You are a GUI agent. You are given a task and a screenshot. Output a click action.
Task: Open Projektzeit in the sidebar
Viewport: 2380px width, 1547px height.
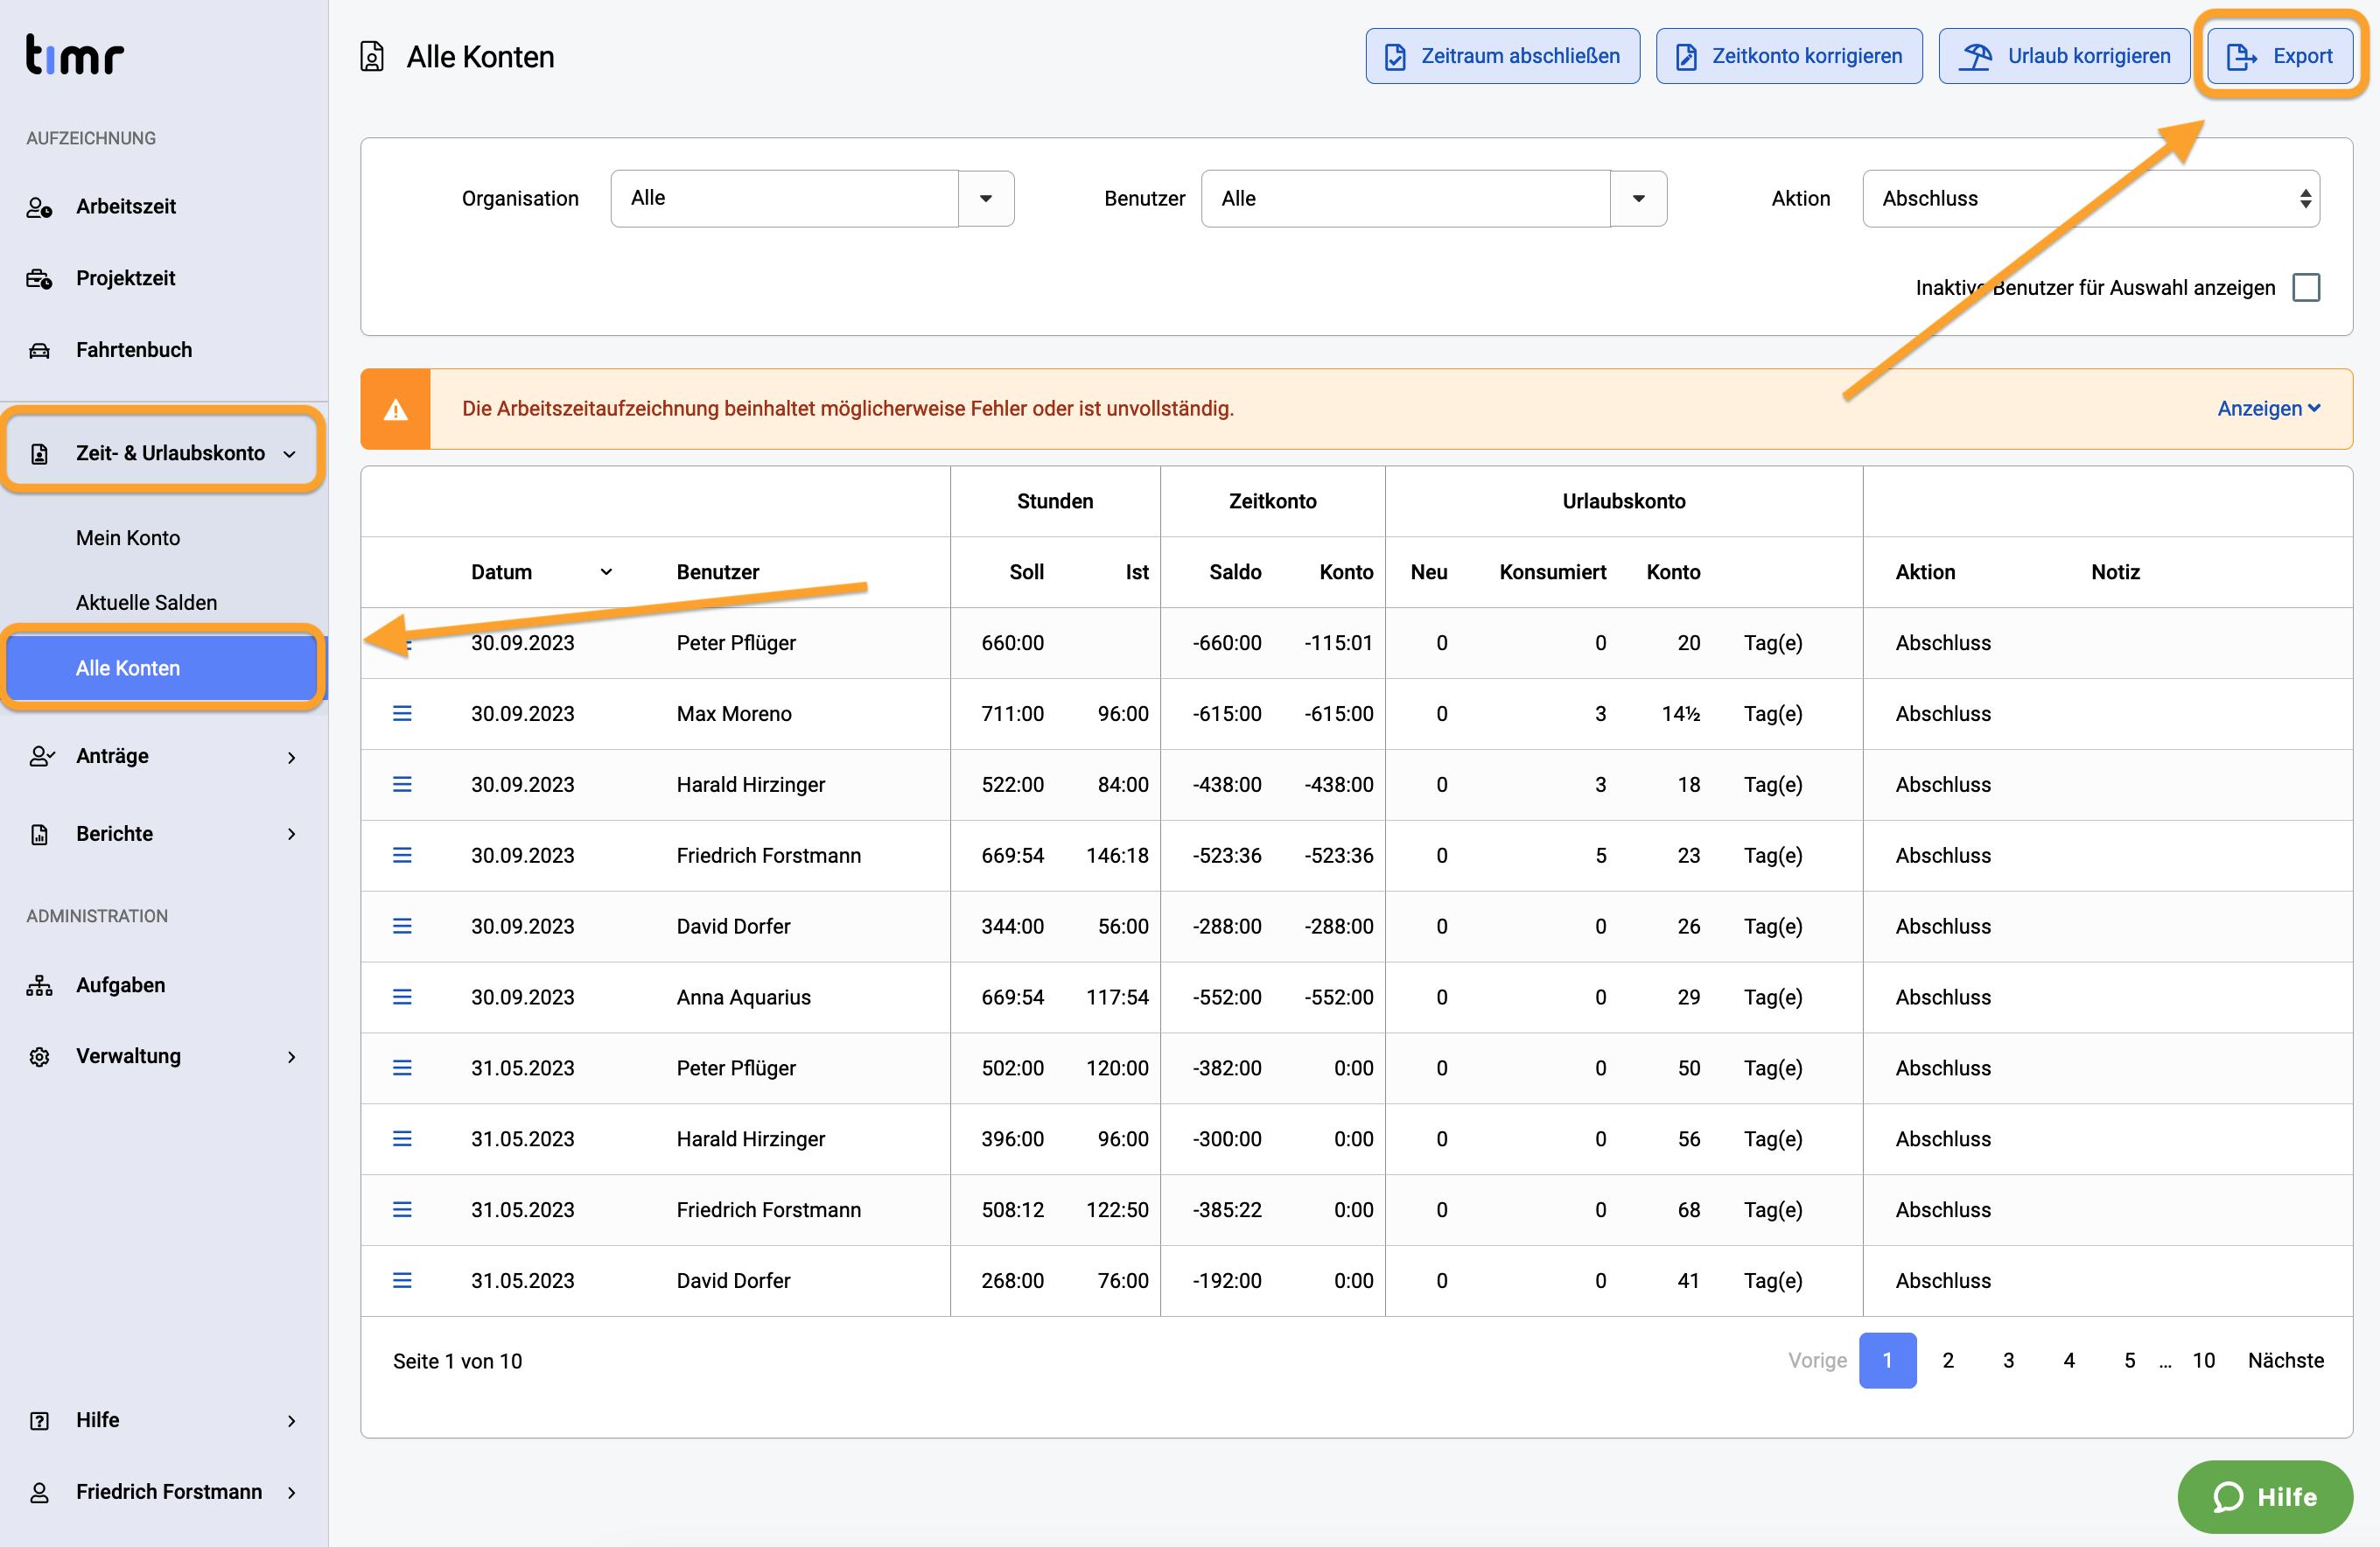(x=125, y=278)
